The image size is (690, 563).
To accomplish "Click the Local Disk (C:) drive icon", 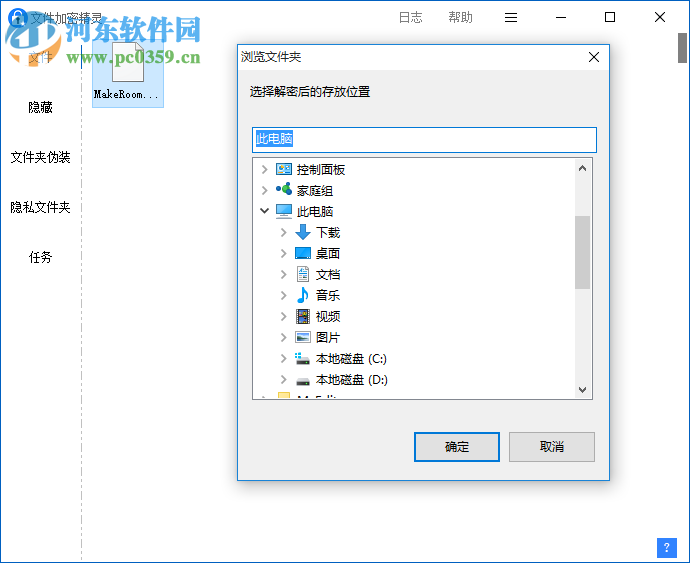I will [302, 359].
